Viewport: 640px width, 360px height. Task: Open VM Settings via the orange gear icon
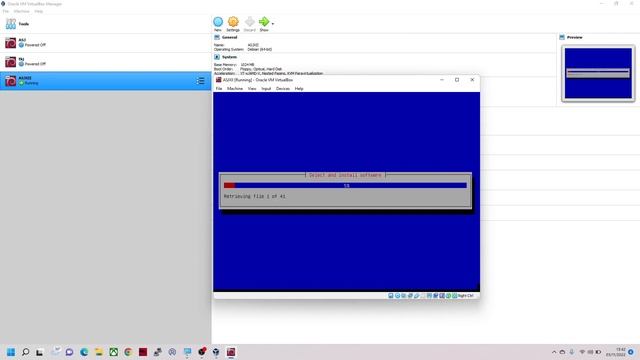click(233, 22)
